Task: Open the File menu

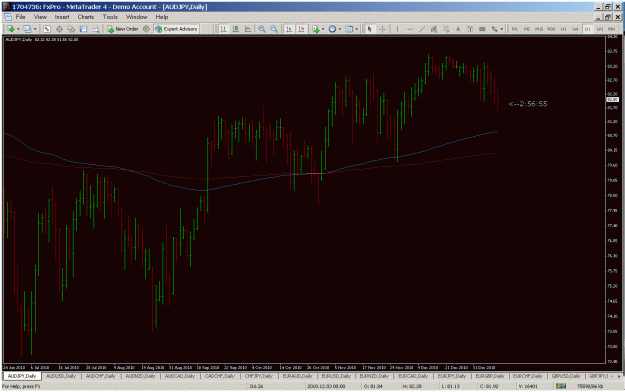Action: coord(20,17)
